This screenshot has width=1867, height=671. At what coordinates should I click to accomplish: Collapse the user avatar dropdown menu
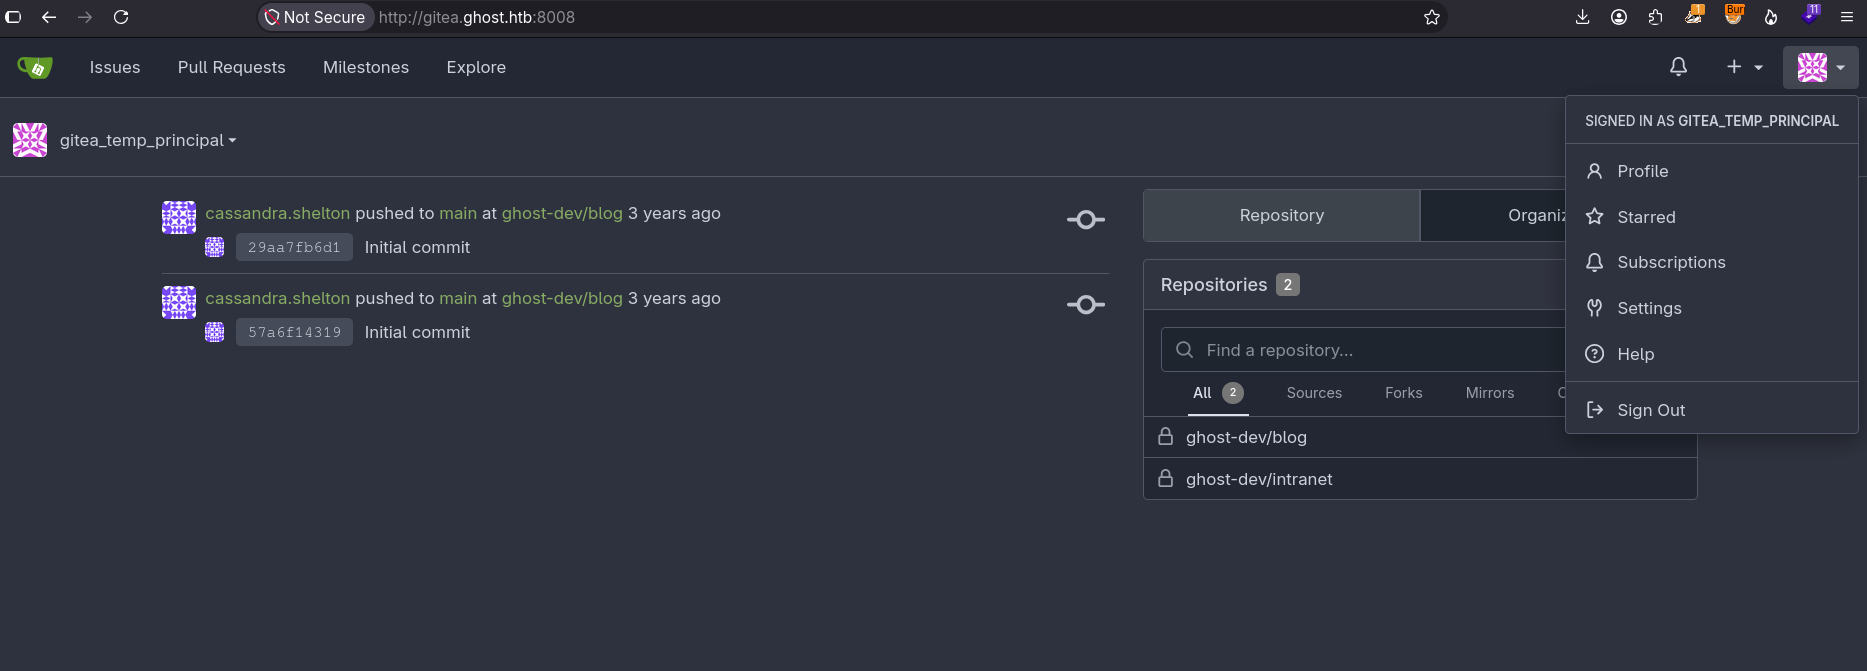point(1821,67)
